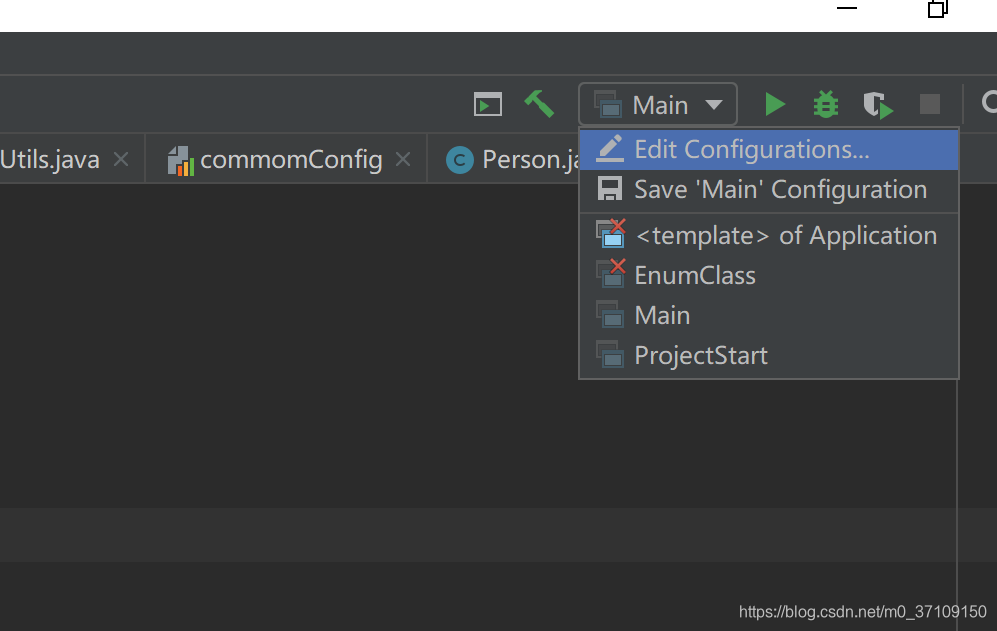
Task: Build project with the hammer icon
Action: [539, 104]
